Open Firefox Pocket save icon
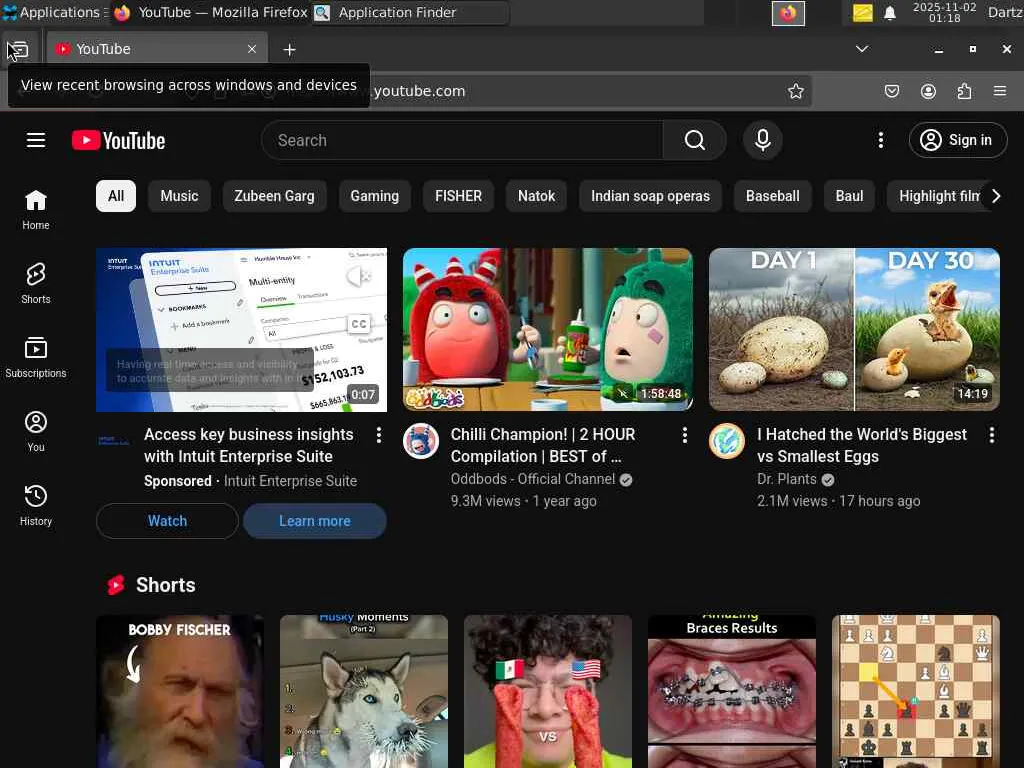The width and height of the screenshot is (1024, 768). [891, 91]
